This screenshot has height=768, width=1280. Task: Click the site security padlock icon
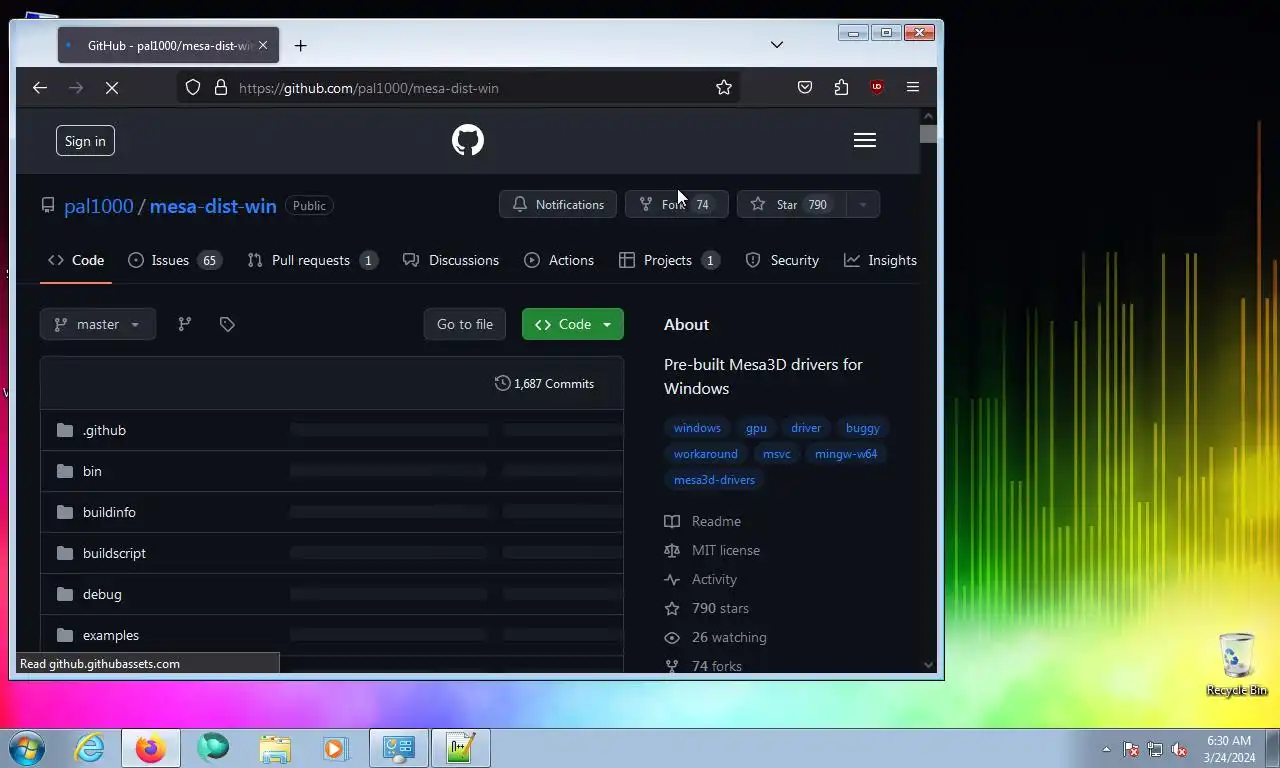221,88
